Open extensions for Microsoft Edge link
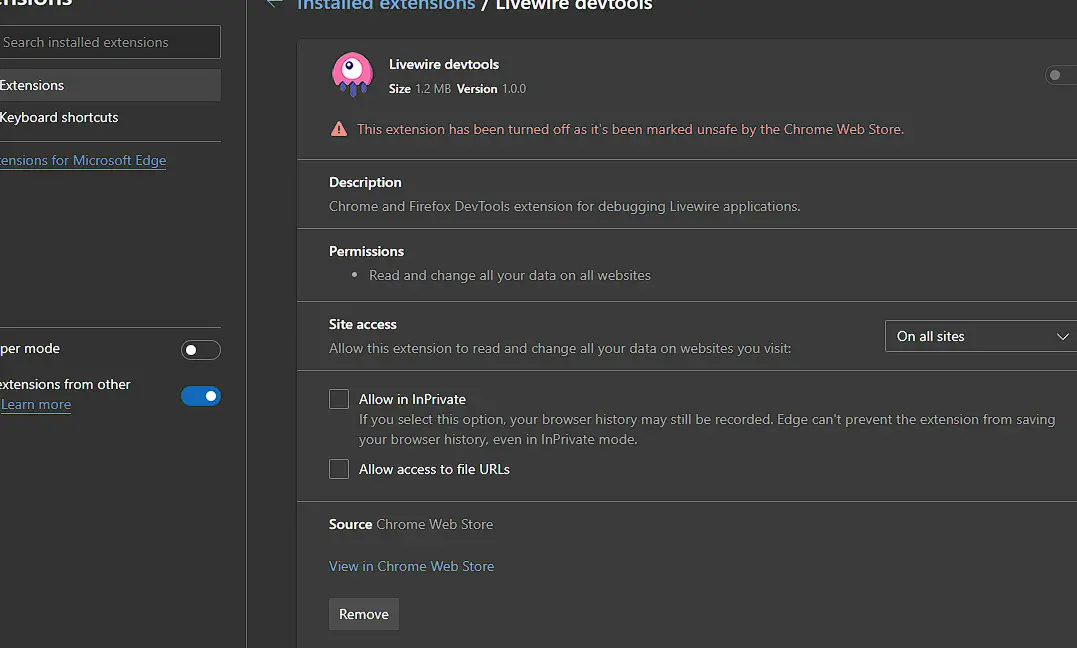Screen dimensions: 1077x648 82,160
